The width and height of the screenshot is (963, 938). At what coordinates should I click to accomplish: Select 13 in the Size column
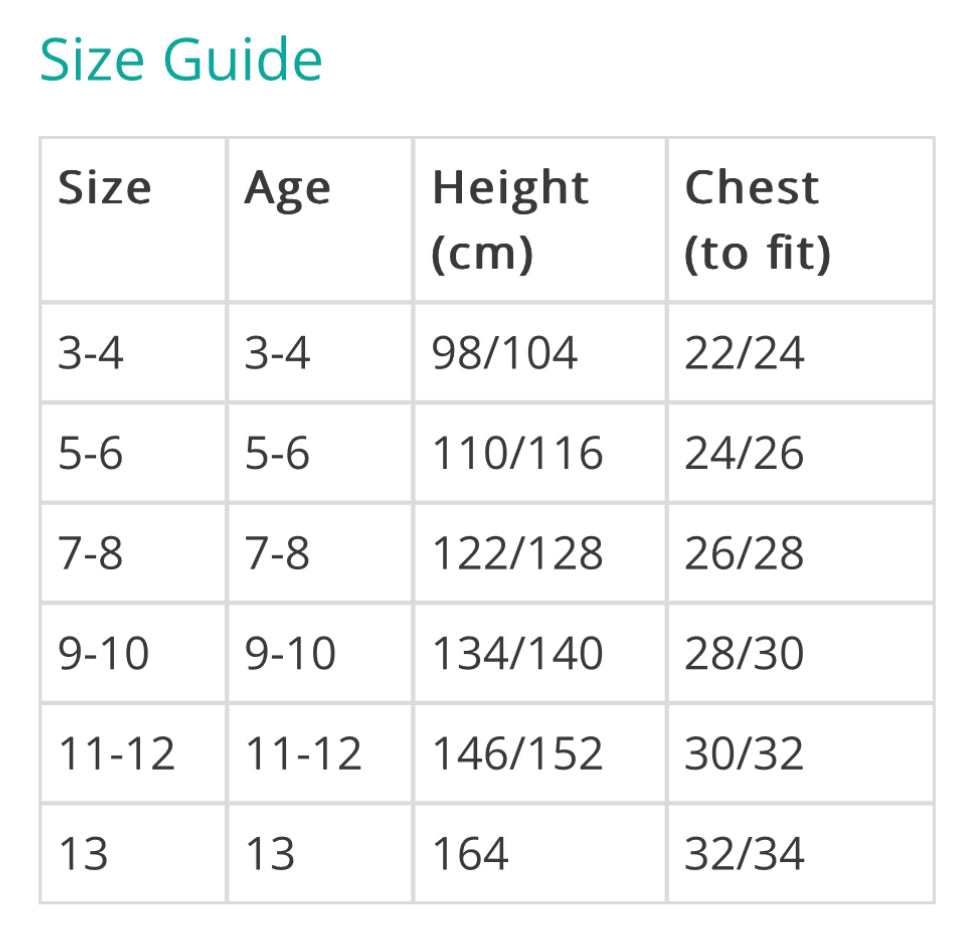coord(84,853)
